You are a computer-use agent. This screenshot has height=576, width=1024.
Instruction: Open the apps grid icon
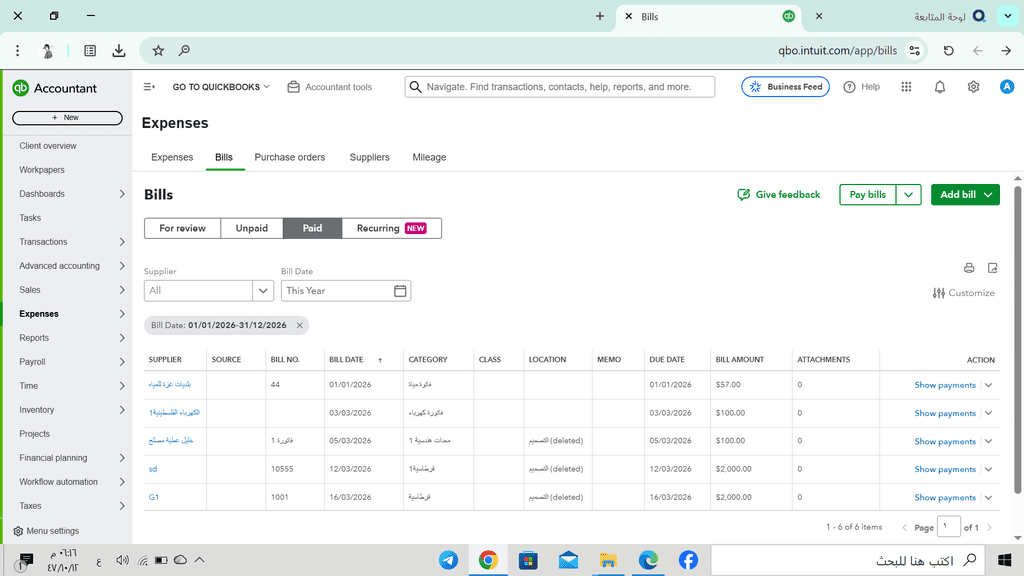[906, 87]
